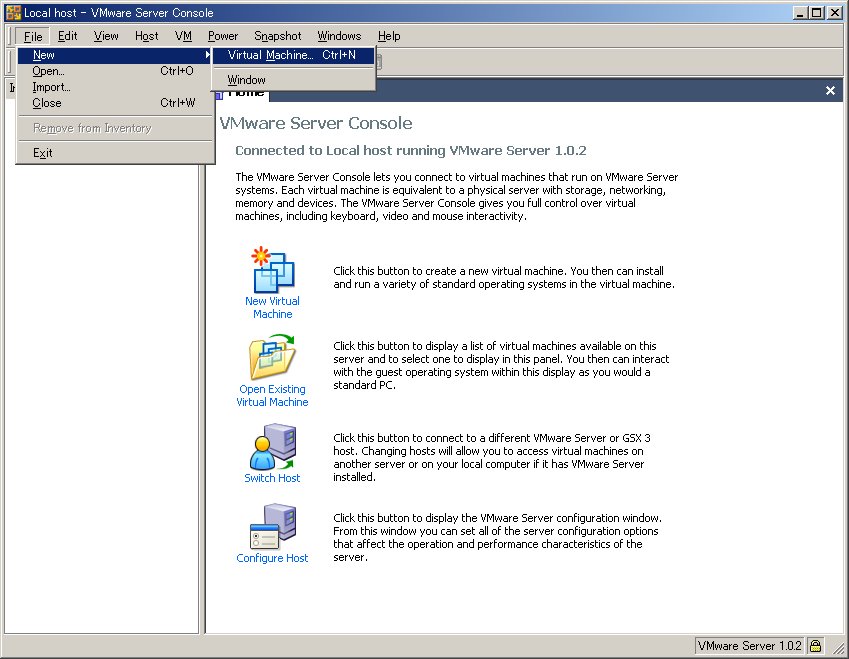Open the VM menu
Image resolution: width=849 pixels, height=659 pixels.
coord(184,36)
